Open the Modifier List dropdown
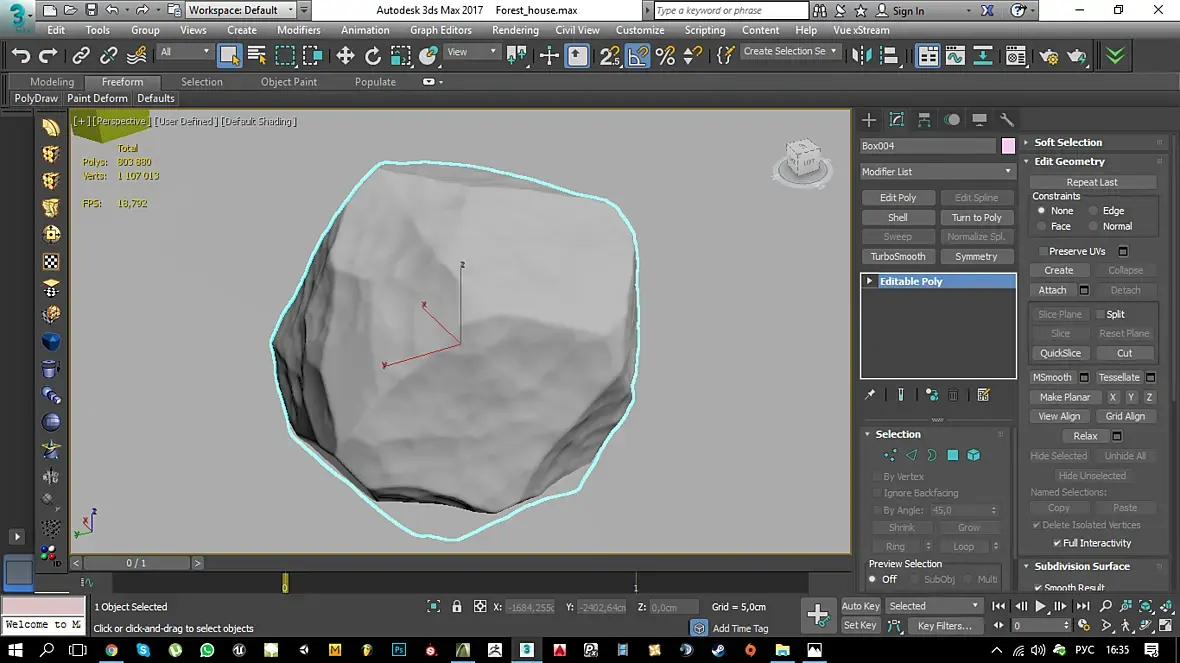Viewport: 1180px width, 663px height. pyautogui.click(x=937, y=172)
